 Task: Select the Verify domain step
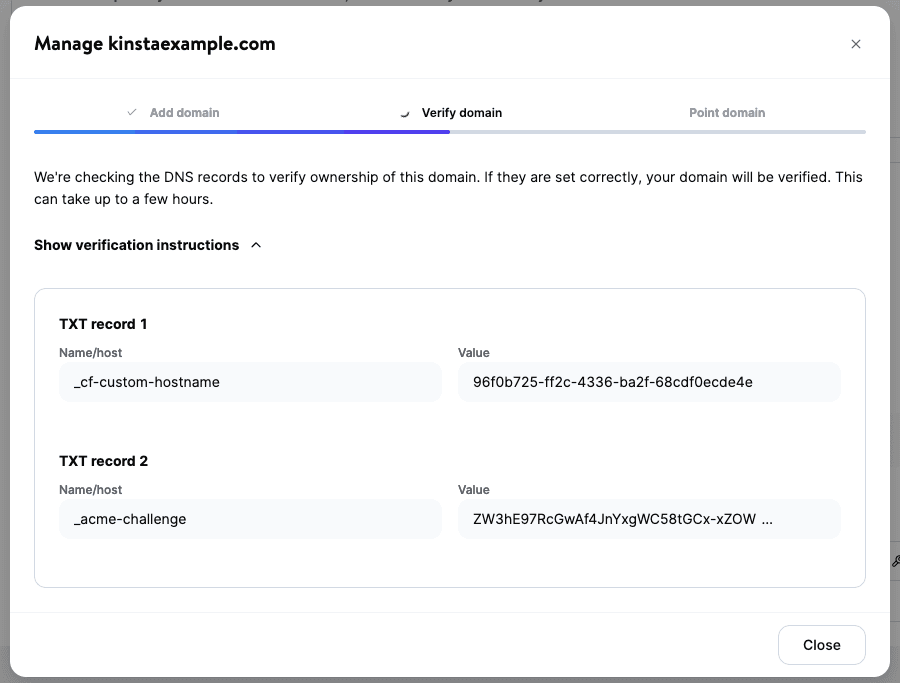(x=461, y=112)
